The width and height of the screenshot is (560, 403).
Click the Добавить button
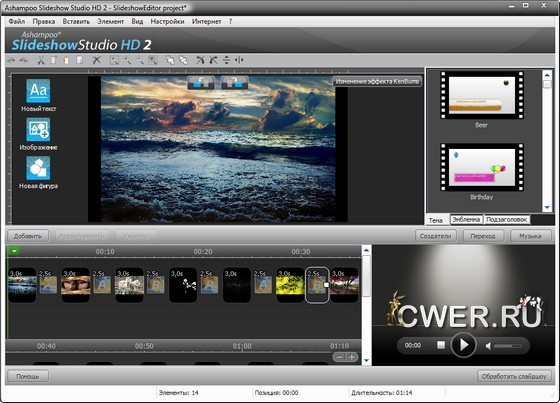point(28,236)
